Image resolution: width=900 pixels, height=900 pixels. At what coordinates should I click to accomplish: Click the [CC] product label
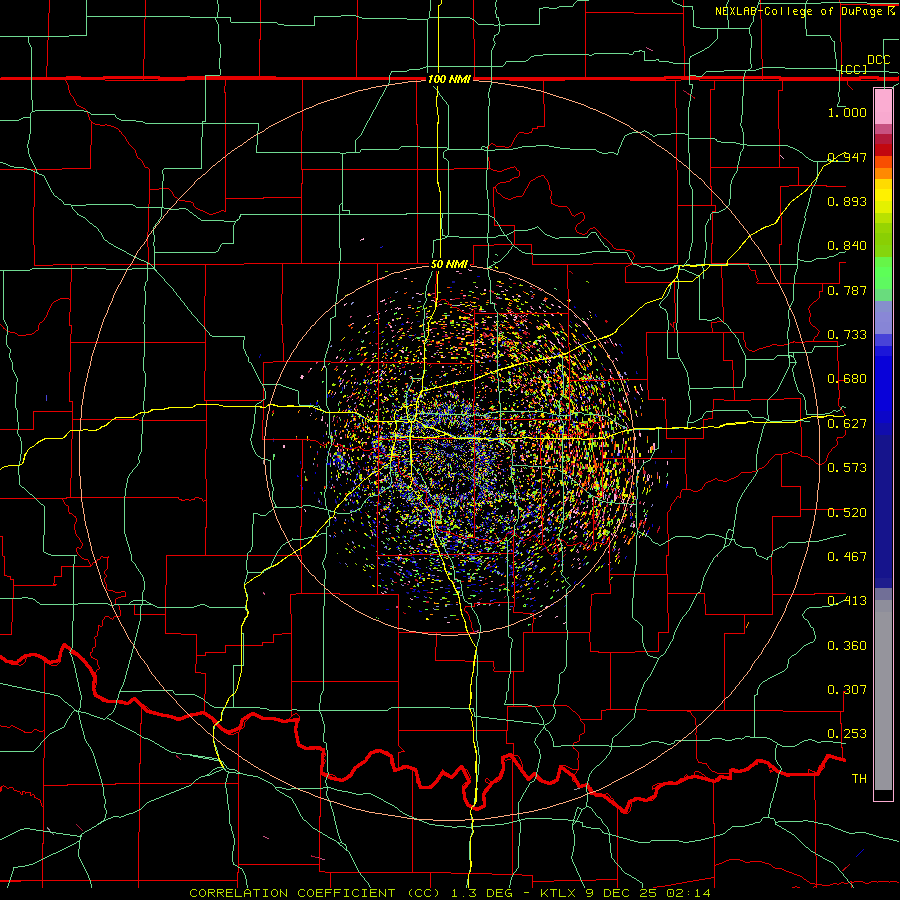(x=854, y=69)
